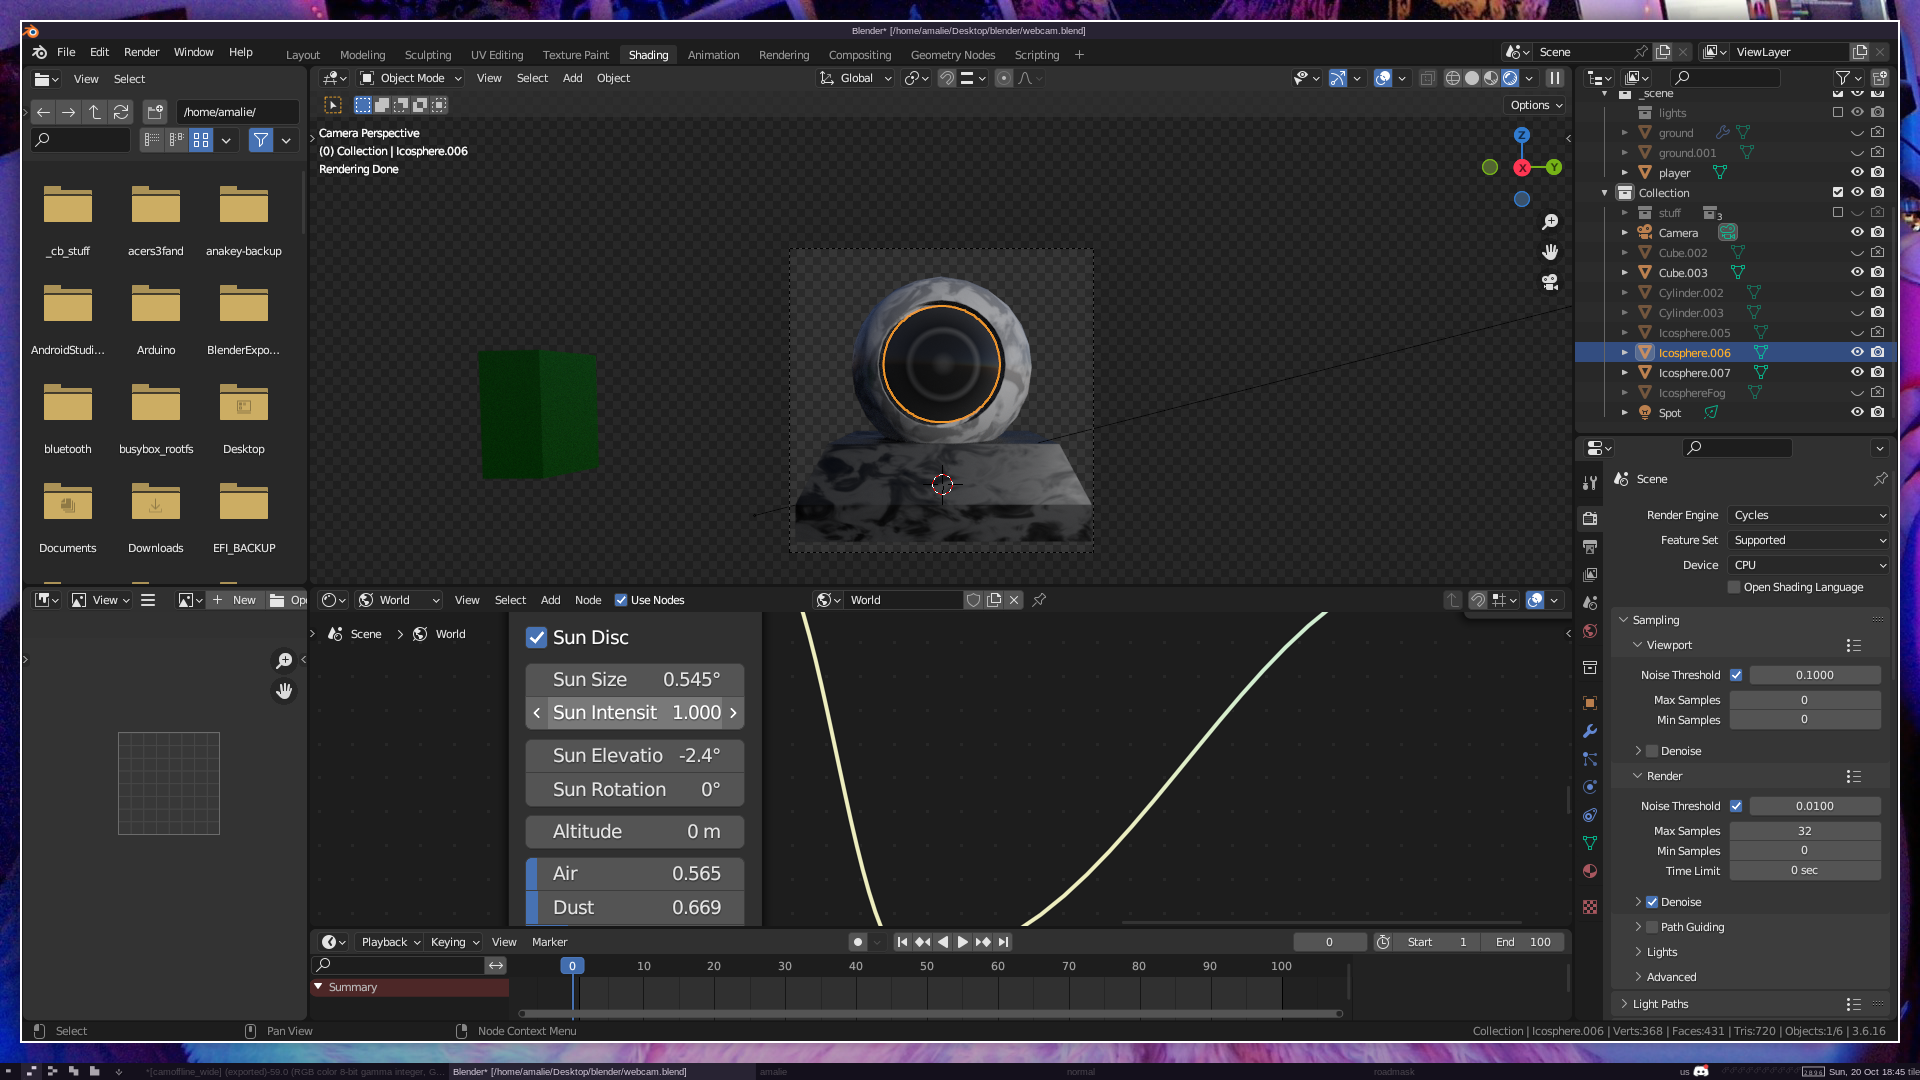Disable the Use Nodes checkbox
Screen dimensions: 1920x1080
pyautogui.click(x=621, y=600)
